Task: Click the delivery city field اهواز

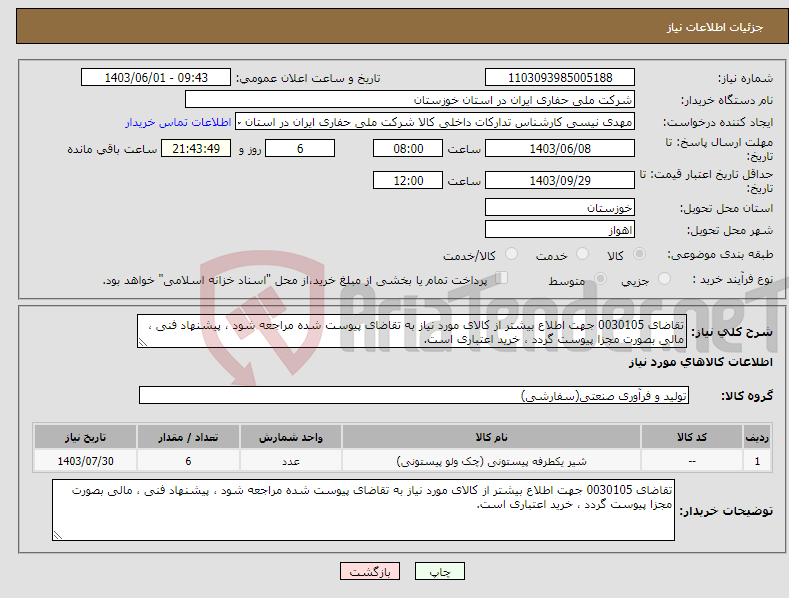Action: pyautogui.click(x=560, y=230)
